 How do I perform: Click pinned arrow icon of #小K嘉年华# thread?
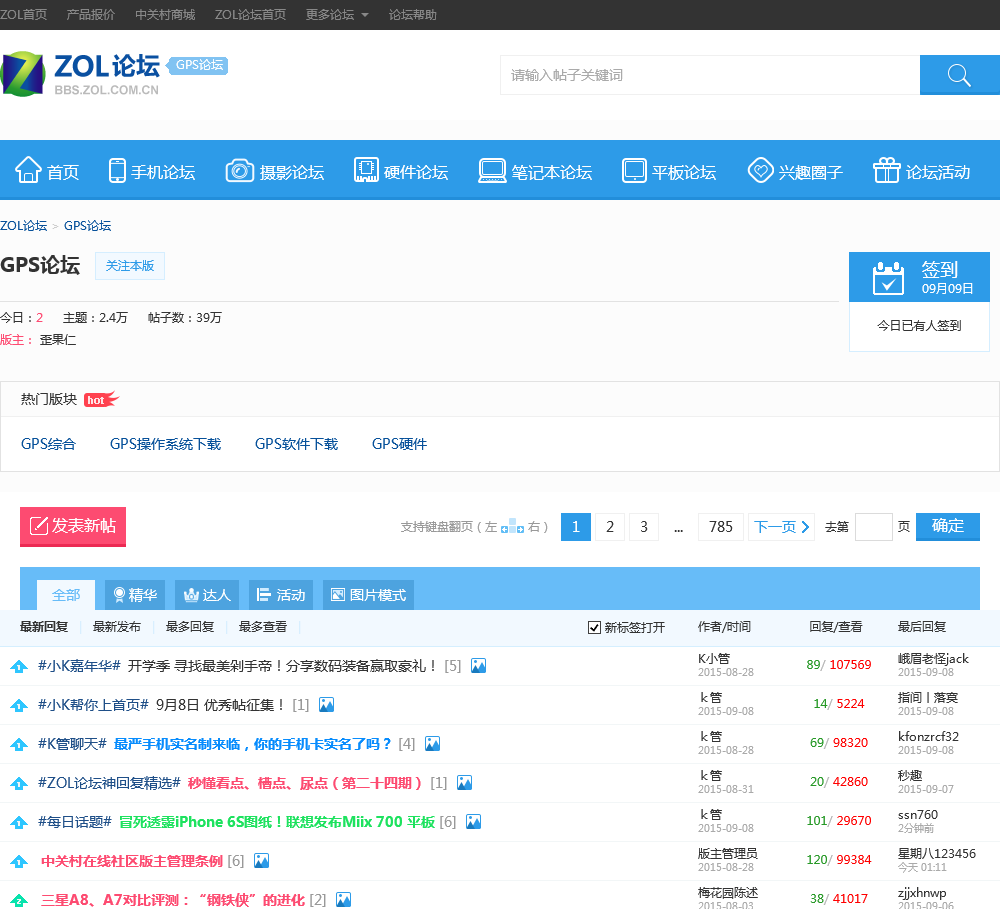(19, 667)
